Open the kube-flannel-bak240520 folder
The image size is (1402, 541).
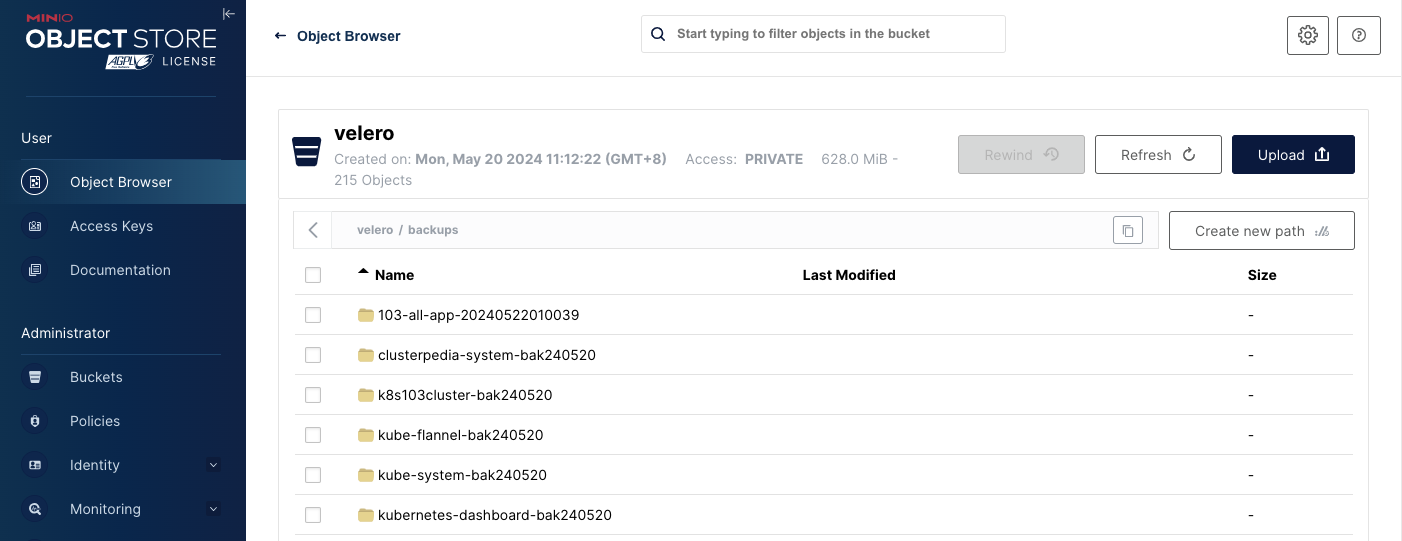pos(460,435)
